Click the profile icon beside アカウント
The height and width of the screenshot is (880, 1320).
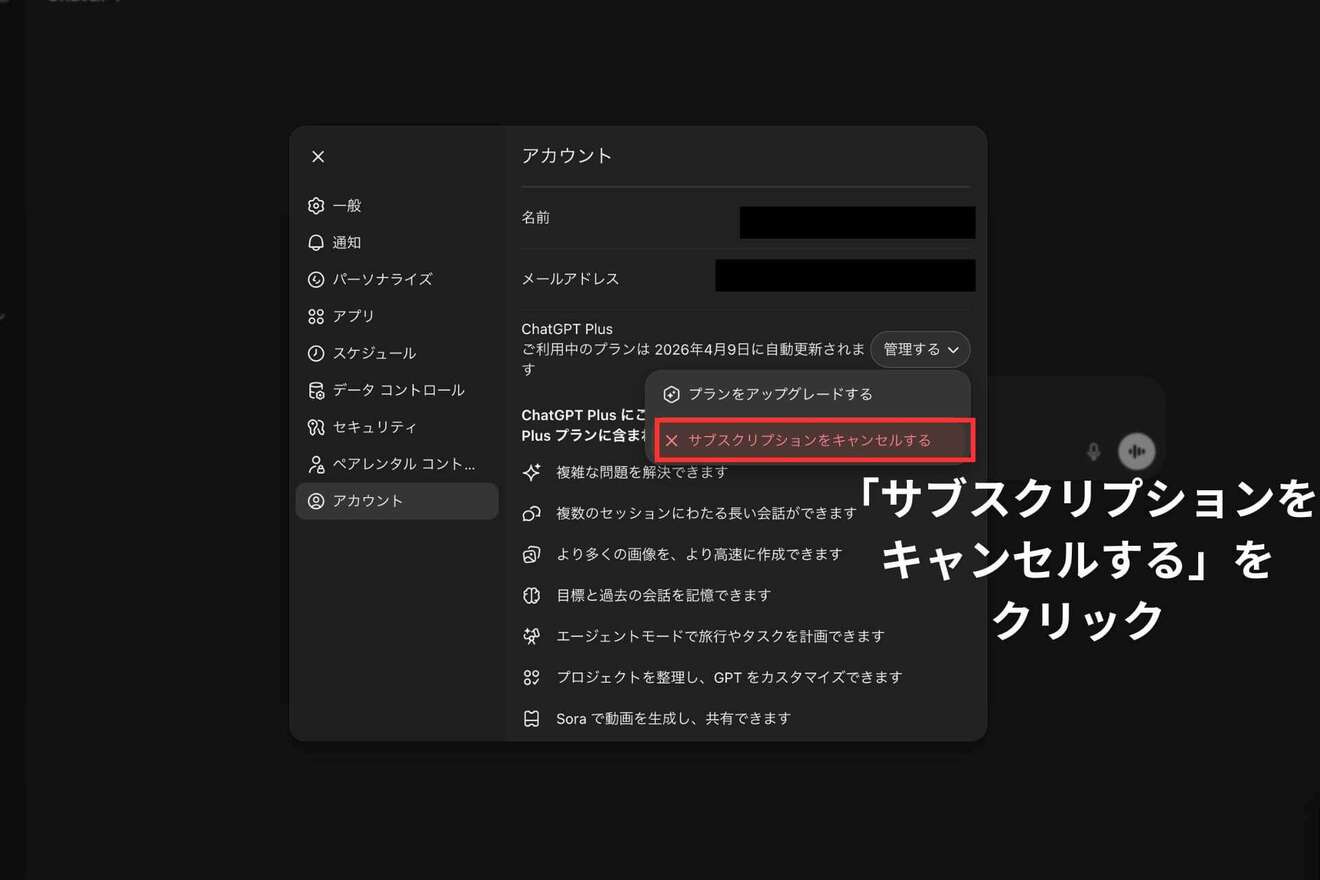(316, 501)
